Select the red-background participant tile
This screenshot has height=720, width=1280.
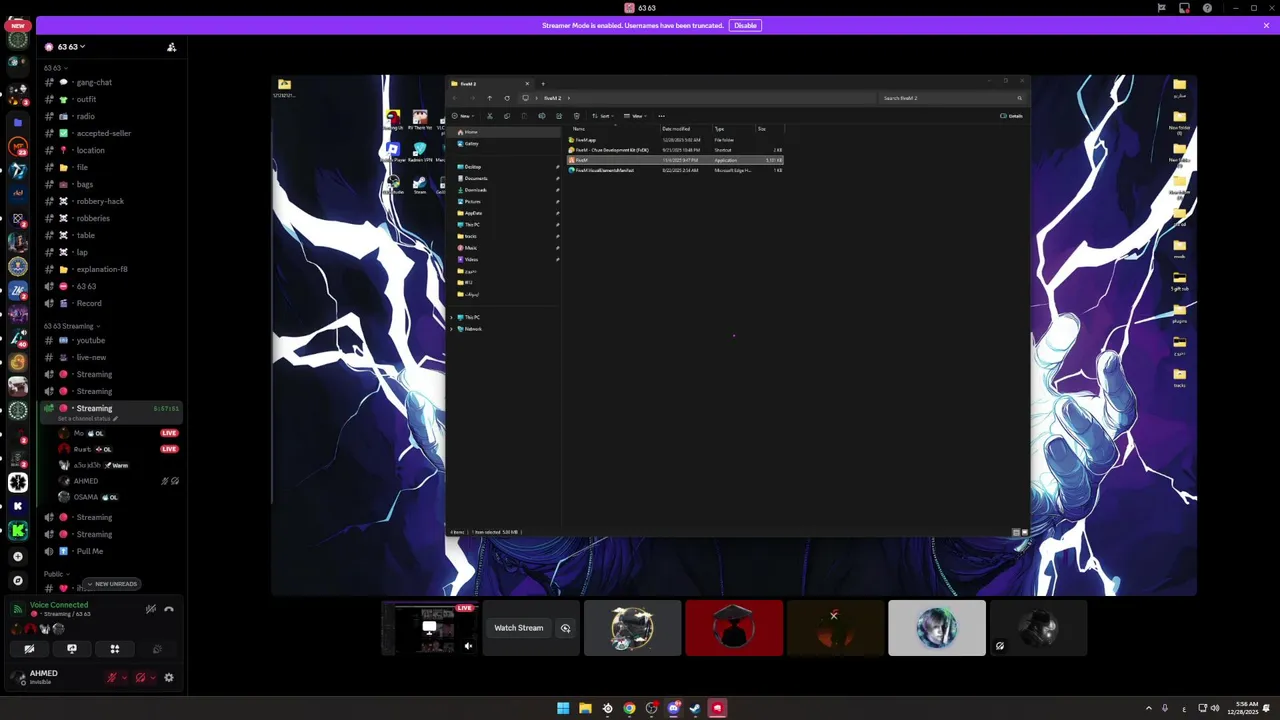734,628
